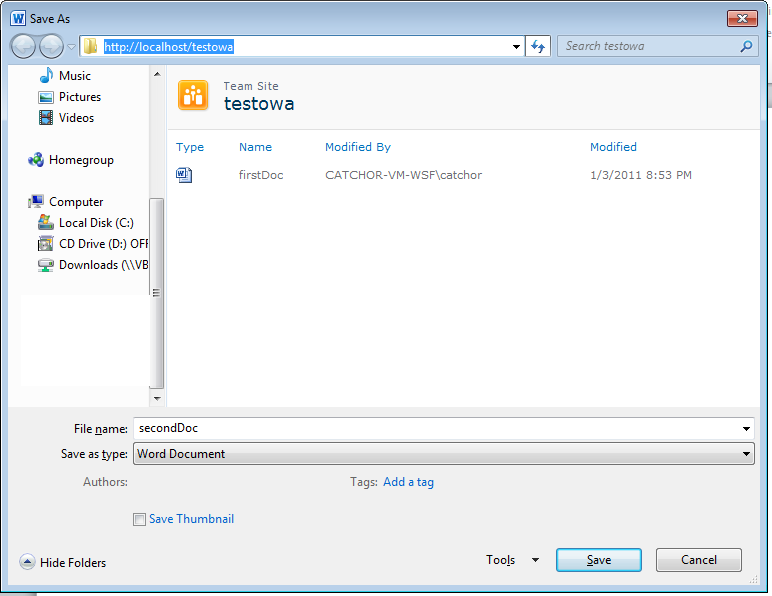
Task: Click the folder icon in address bar
Action: point(91,46)
